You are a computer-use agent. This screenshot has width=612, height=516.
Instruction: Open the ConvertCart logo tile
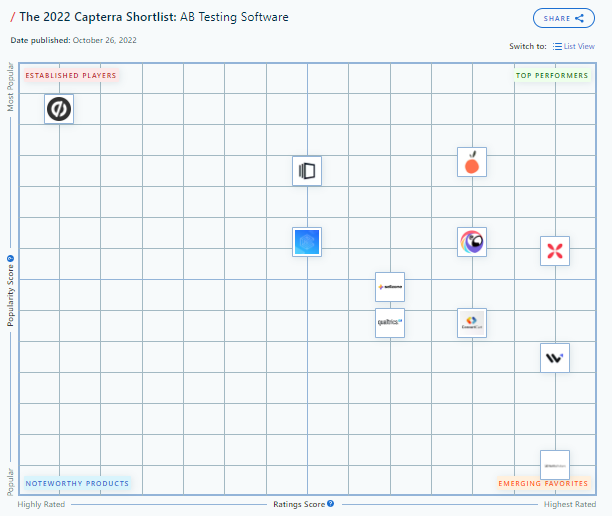click(x=472, y=323)
